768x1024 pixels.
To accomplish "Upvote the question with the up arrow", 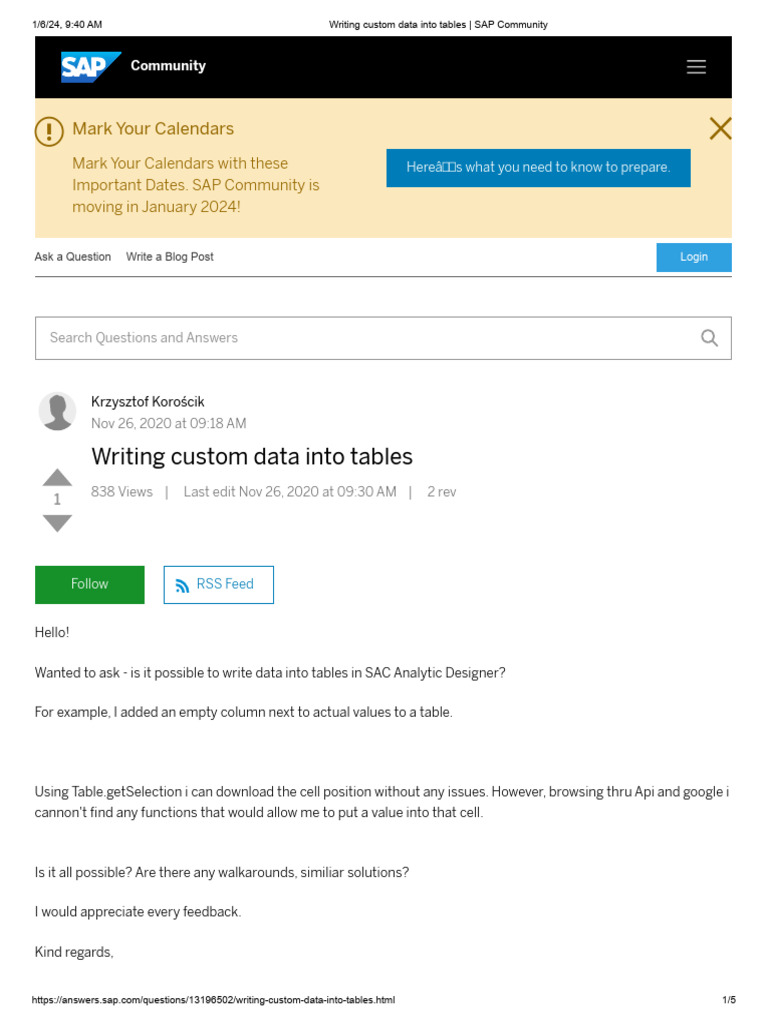I will coord(57,477).
